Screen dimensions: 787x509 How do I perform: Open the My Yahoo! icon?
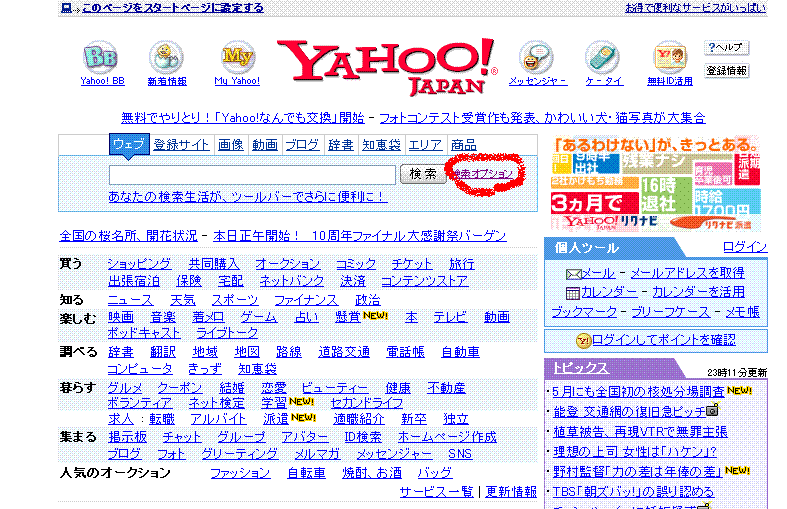(x=237, y=57)
